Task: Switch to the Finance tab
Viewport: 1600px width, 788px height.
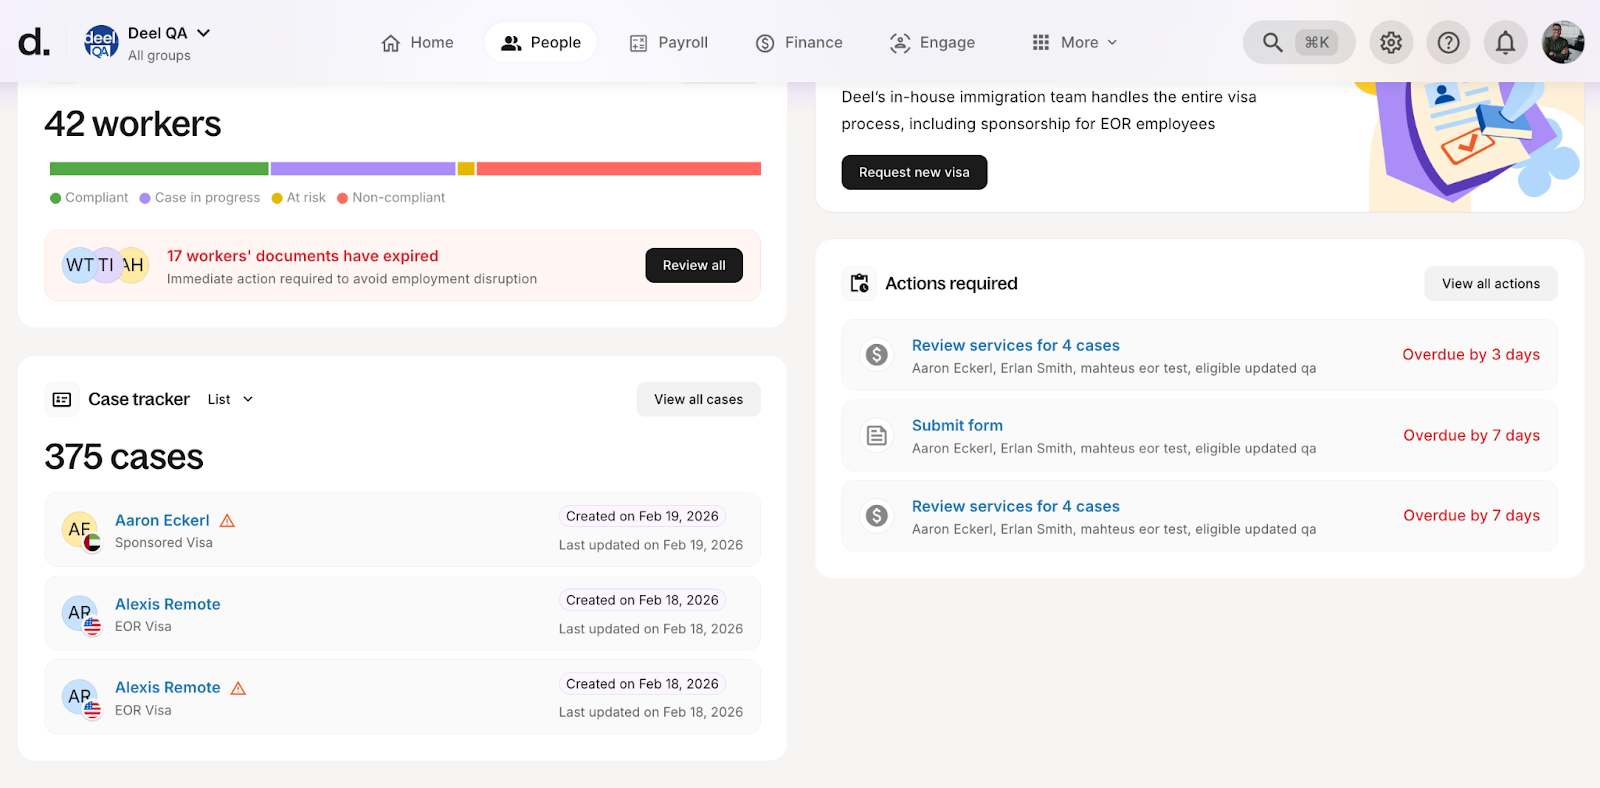Action: (799, 42)
